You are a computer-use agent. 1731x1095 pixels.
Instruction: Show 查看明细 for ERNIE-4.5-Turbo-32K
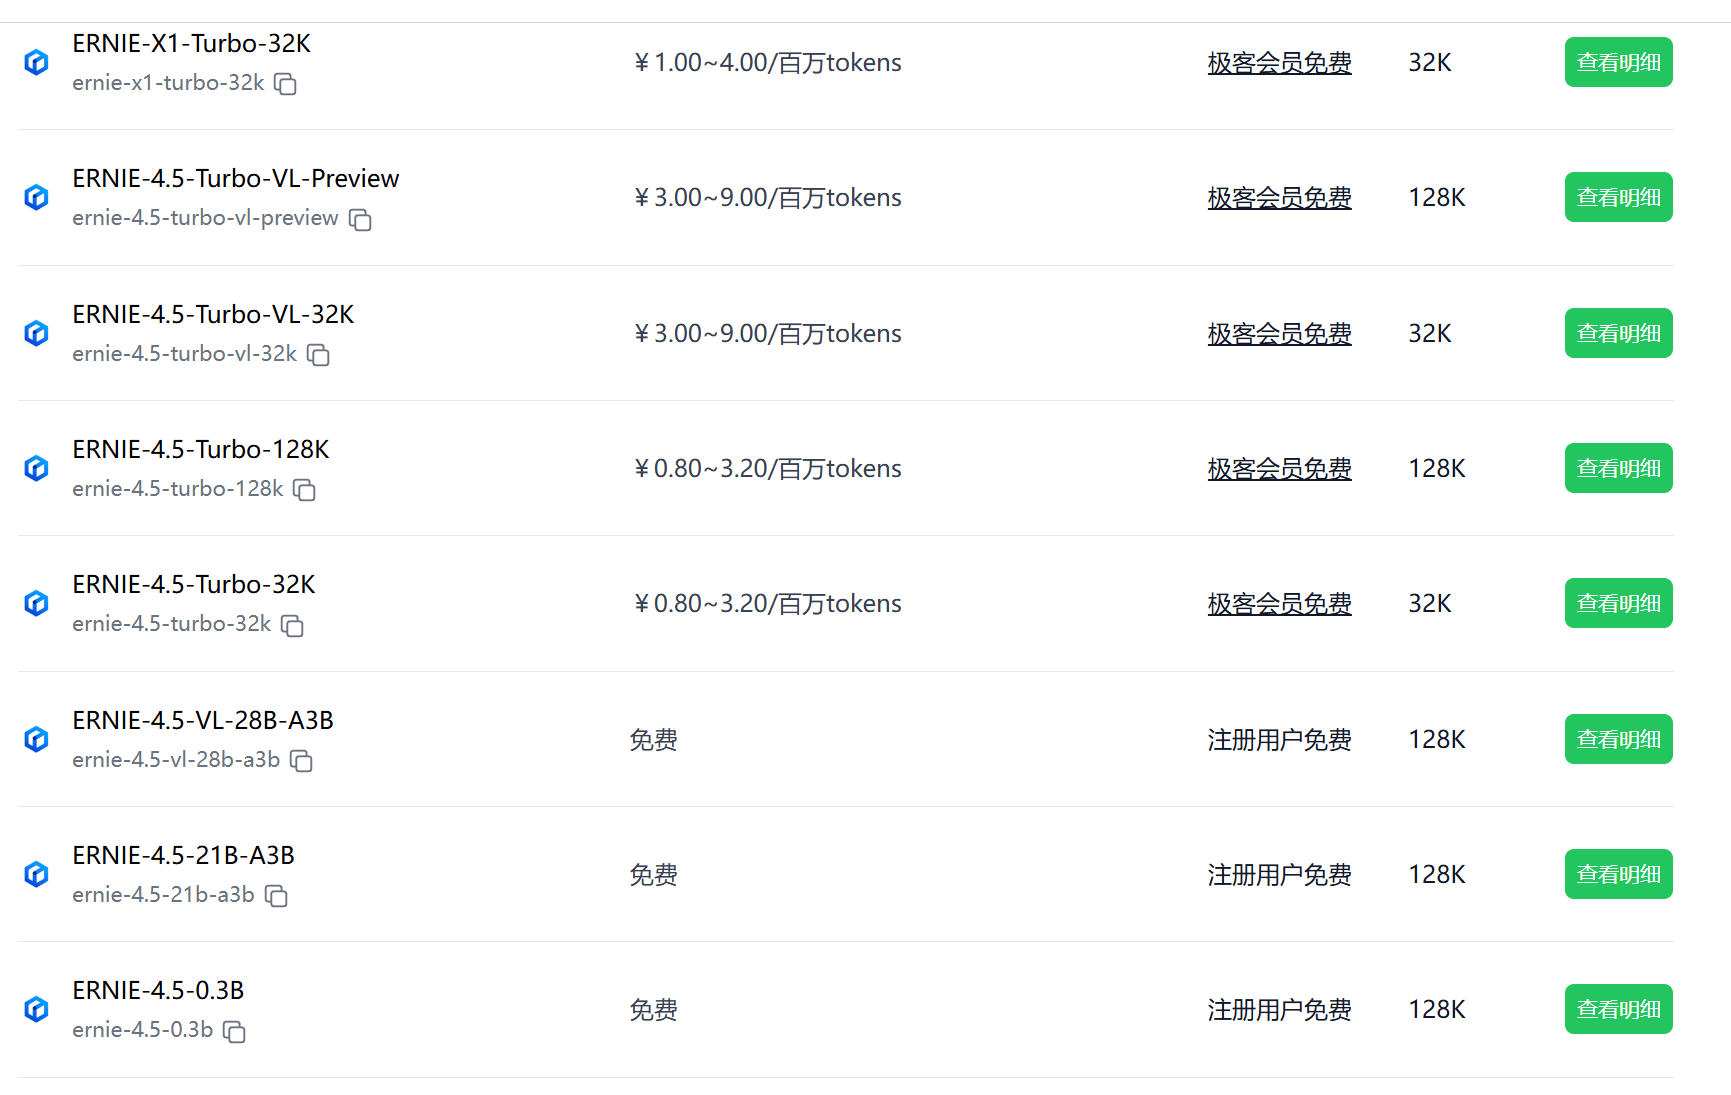coord(1618,603)
